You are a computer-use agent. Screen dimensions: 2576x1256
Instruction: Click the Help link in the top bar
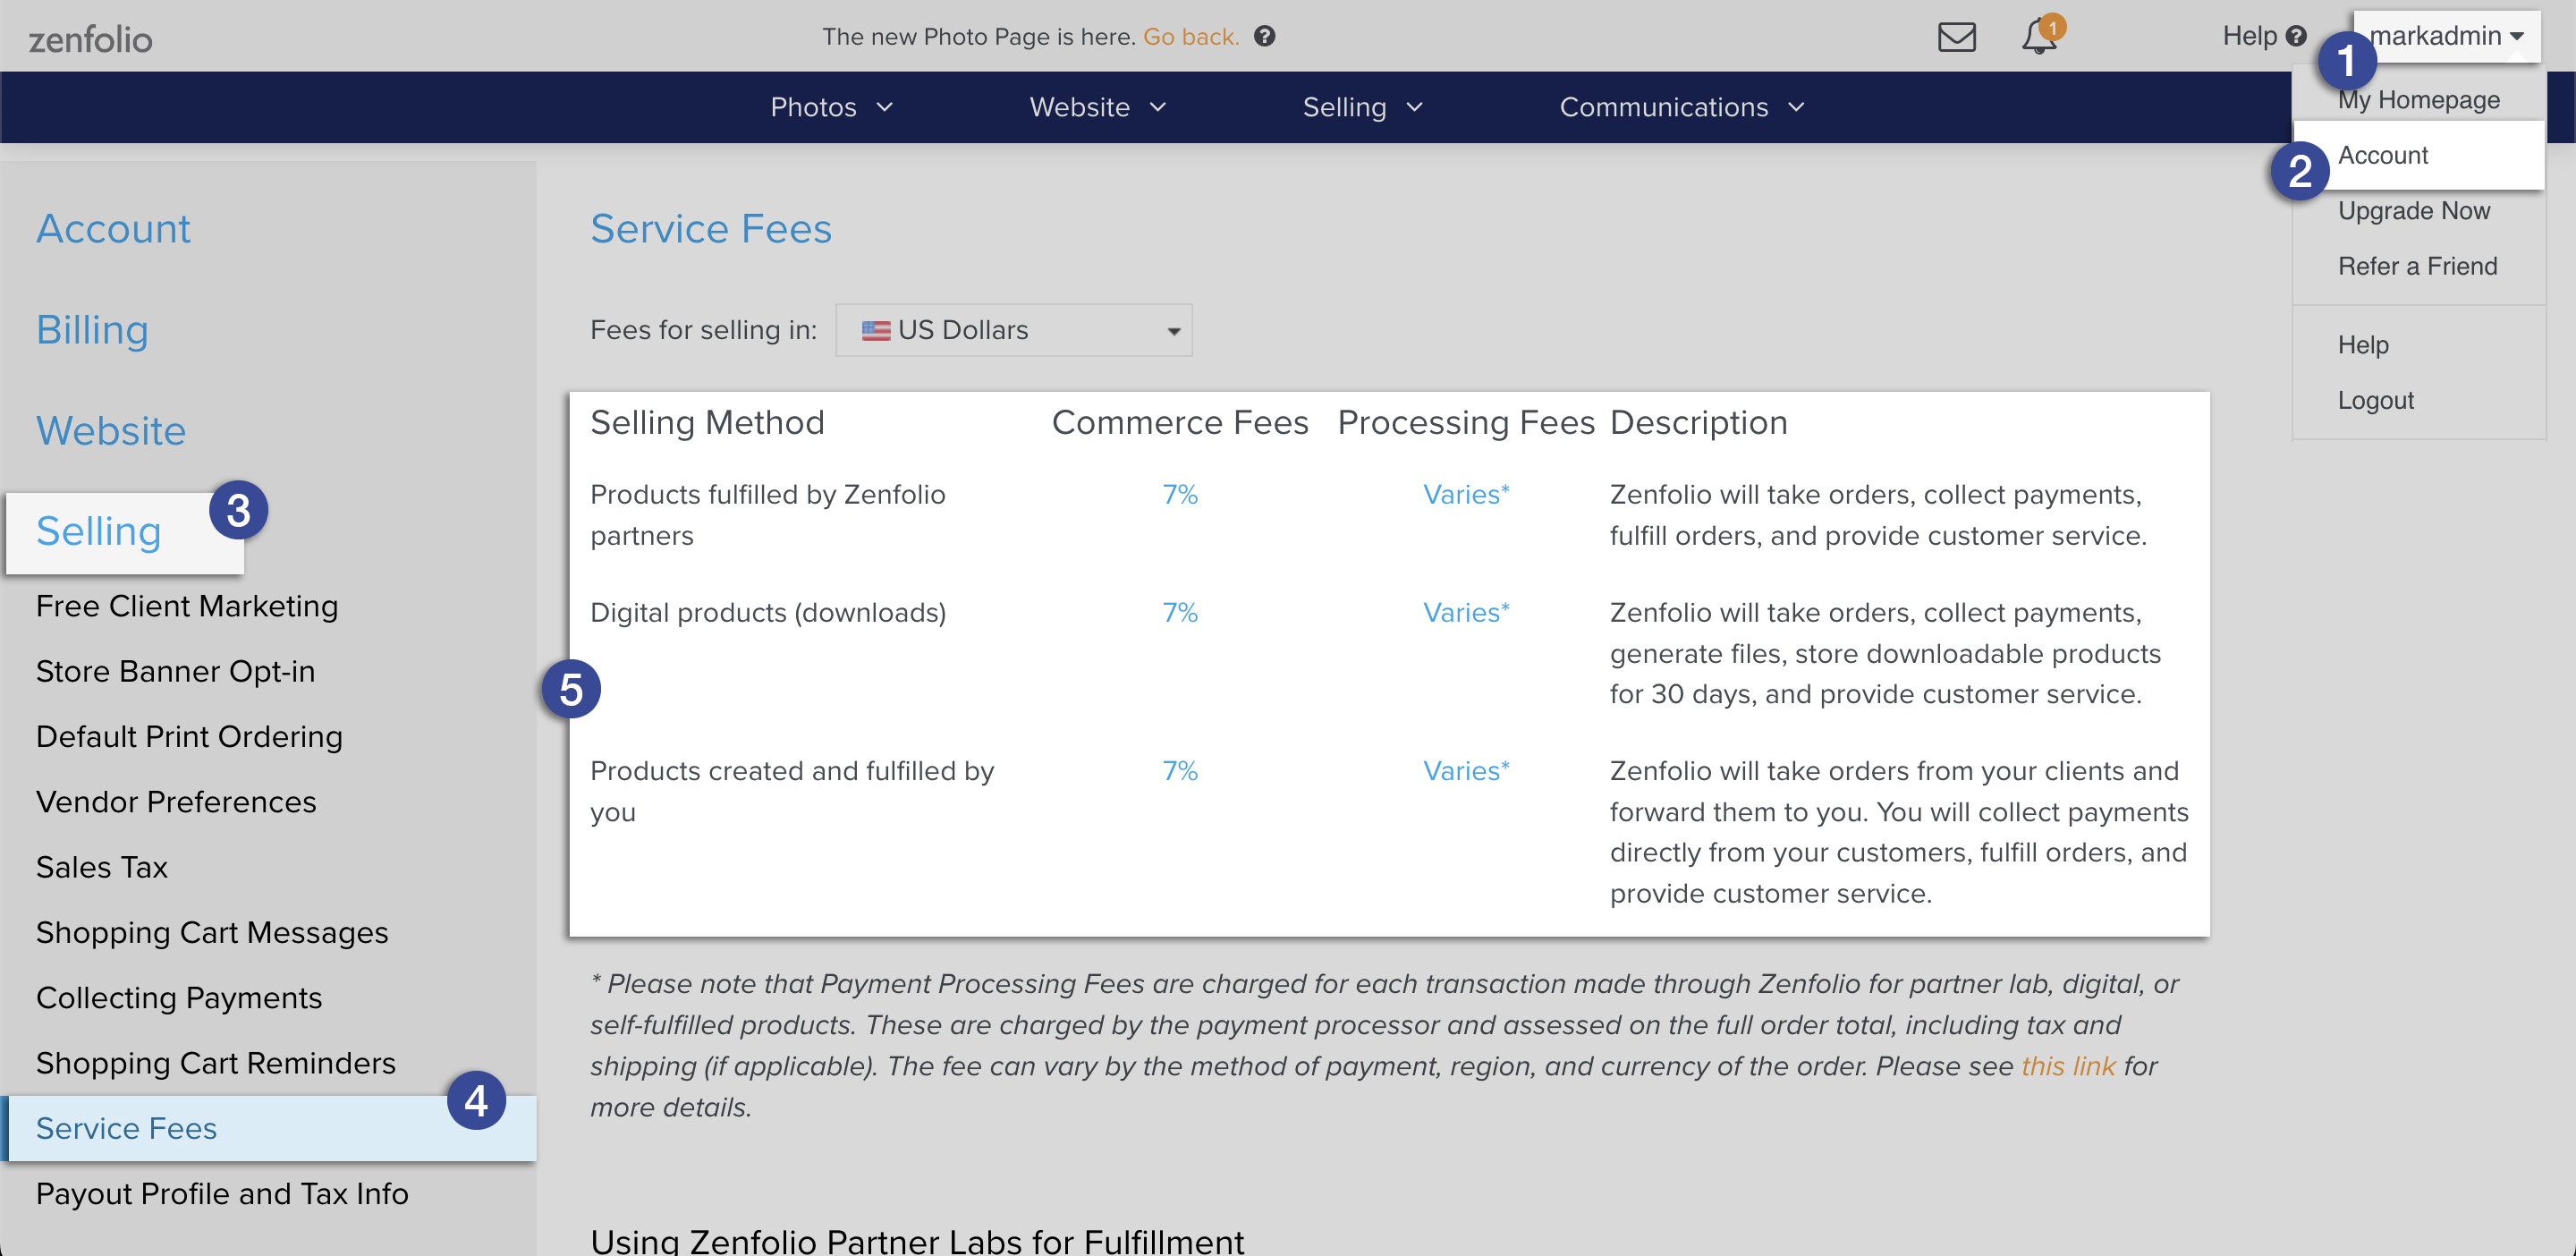tap(2264, 36)
